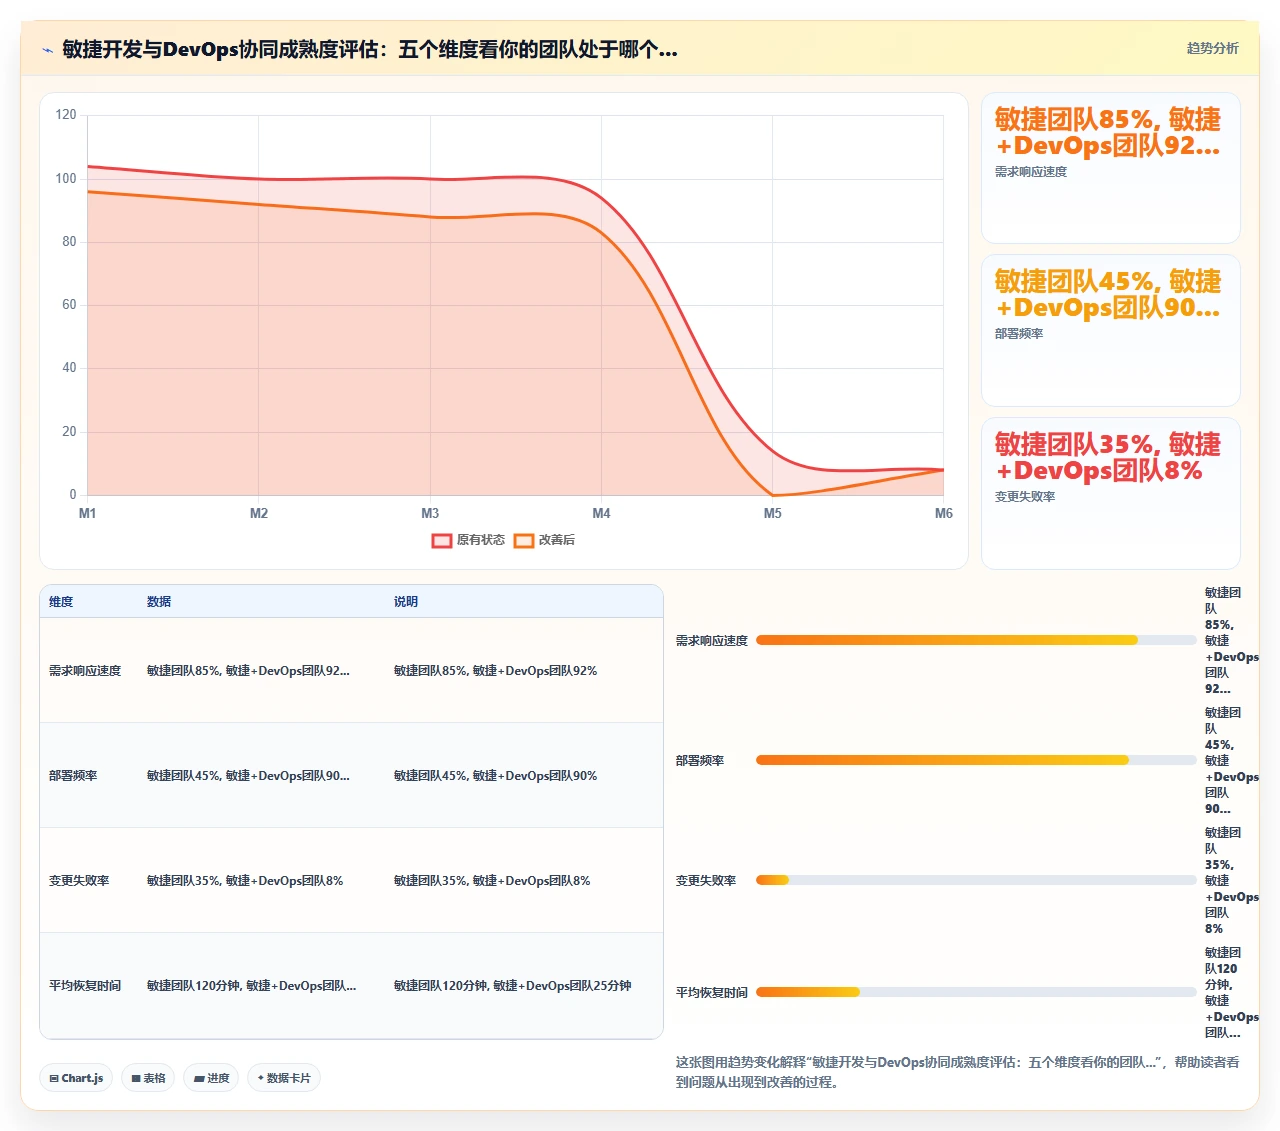Click the M6 axis label on chart
The image size is (1280, 1131).
pos(944,513)
